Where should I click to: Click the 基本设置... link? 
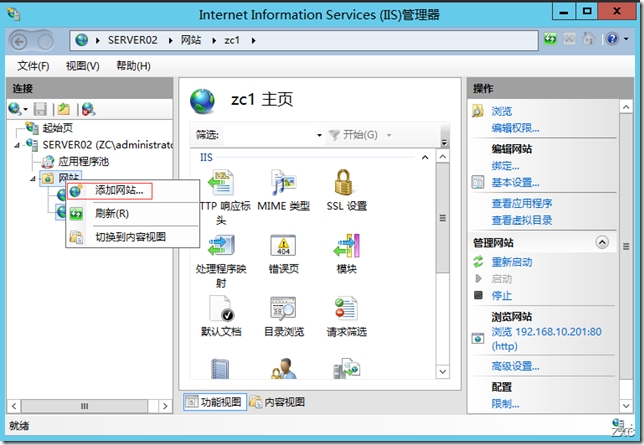tap(515, 182)
